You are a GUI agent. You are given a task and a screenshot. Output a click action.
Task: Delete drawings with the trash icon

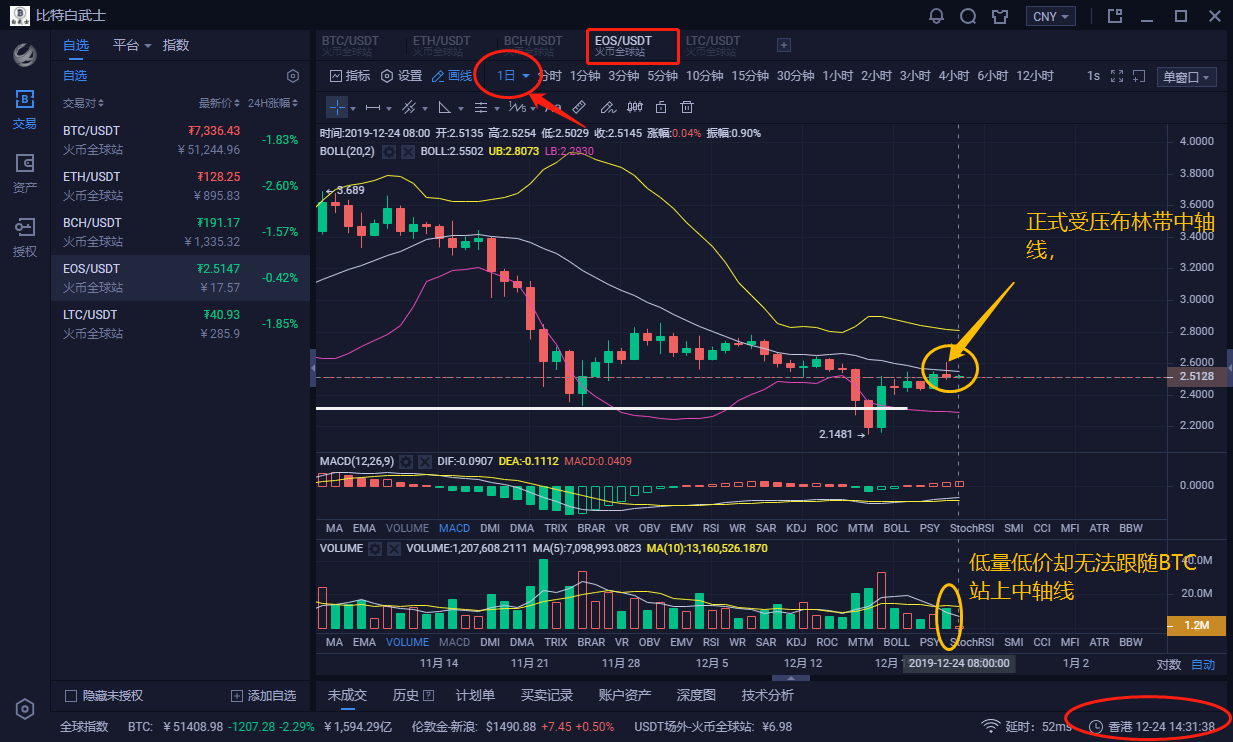click(687, 107)
